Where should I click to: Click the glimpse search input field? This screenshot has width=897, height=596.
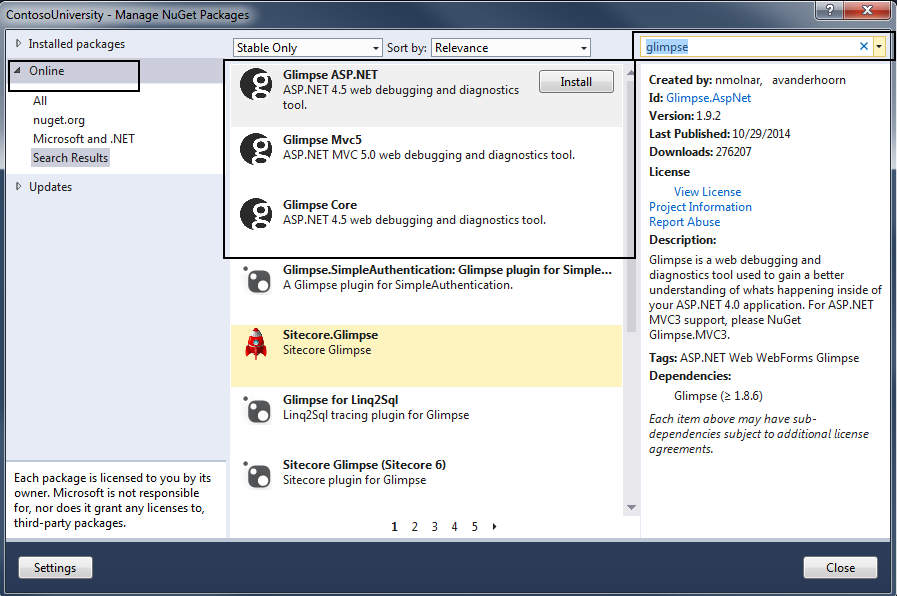[x=749, y=47]
